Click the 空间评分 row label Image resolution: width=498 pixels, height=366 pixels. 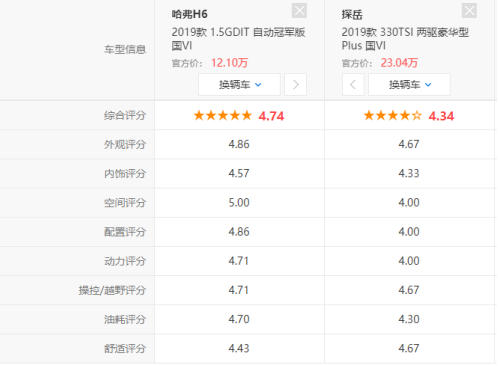(125, 203)
